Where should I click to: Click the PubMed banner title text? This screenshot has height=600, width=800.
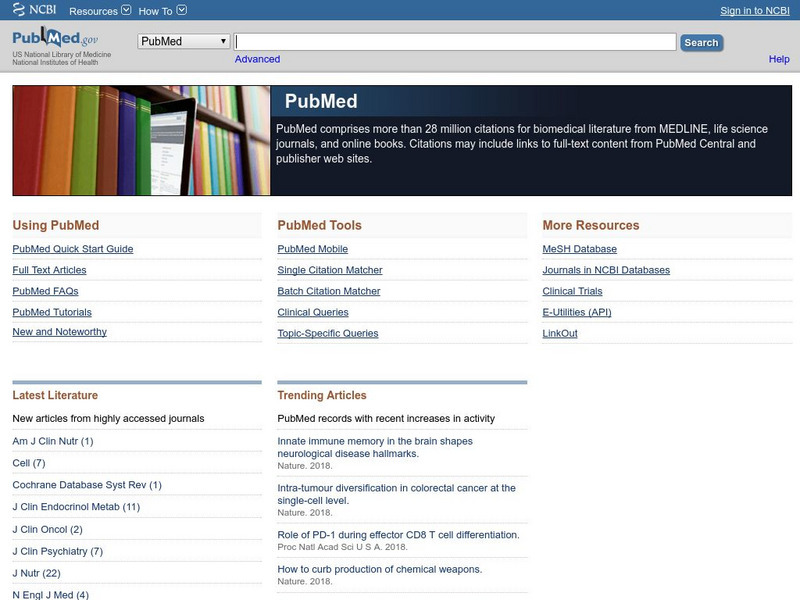(x=321, y=101)
